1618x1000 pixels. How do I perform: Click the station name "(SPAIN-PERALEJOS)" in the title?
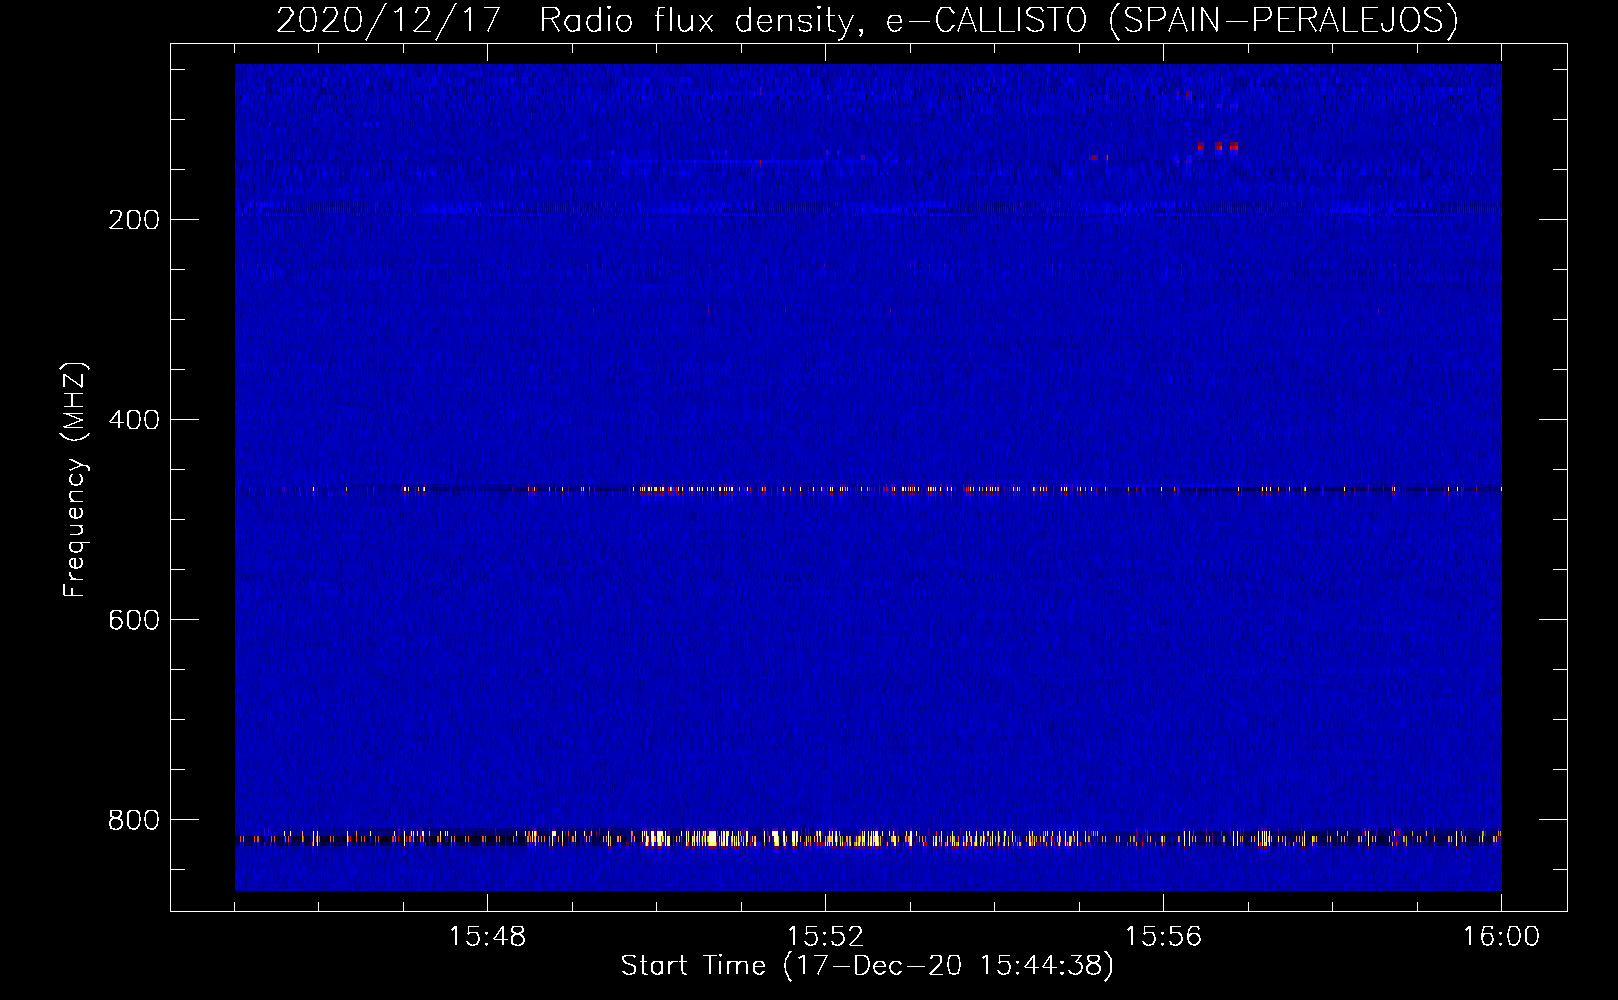point(1283,20)
